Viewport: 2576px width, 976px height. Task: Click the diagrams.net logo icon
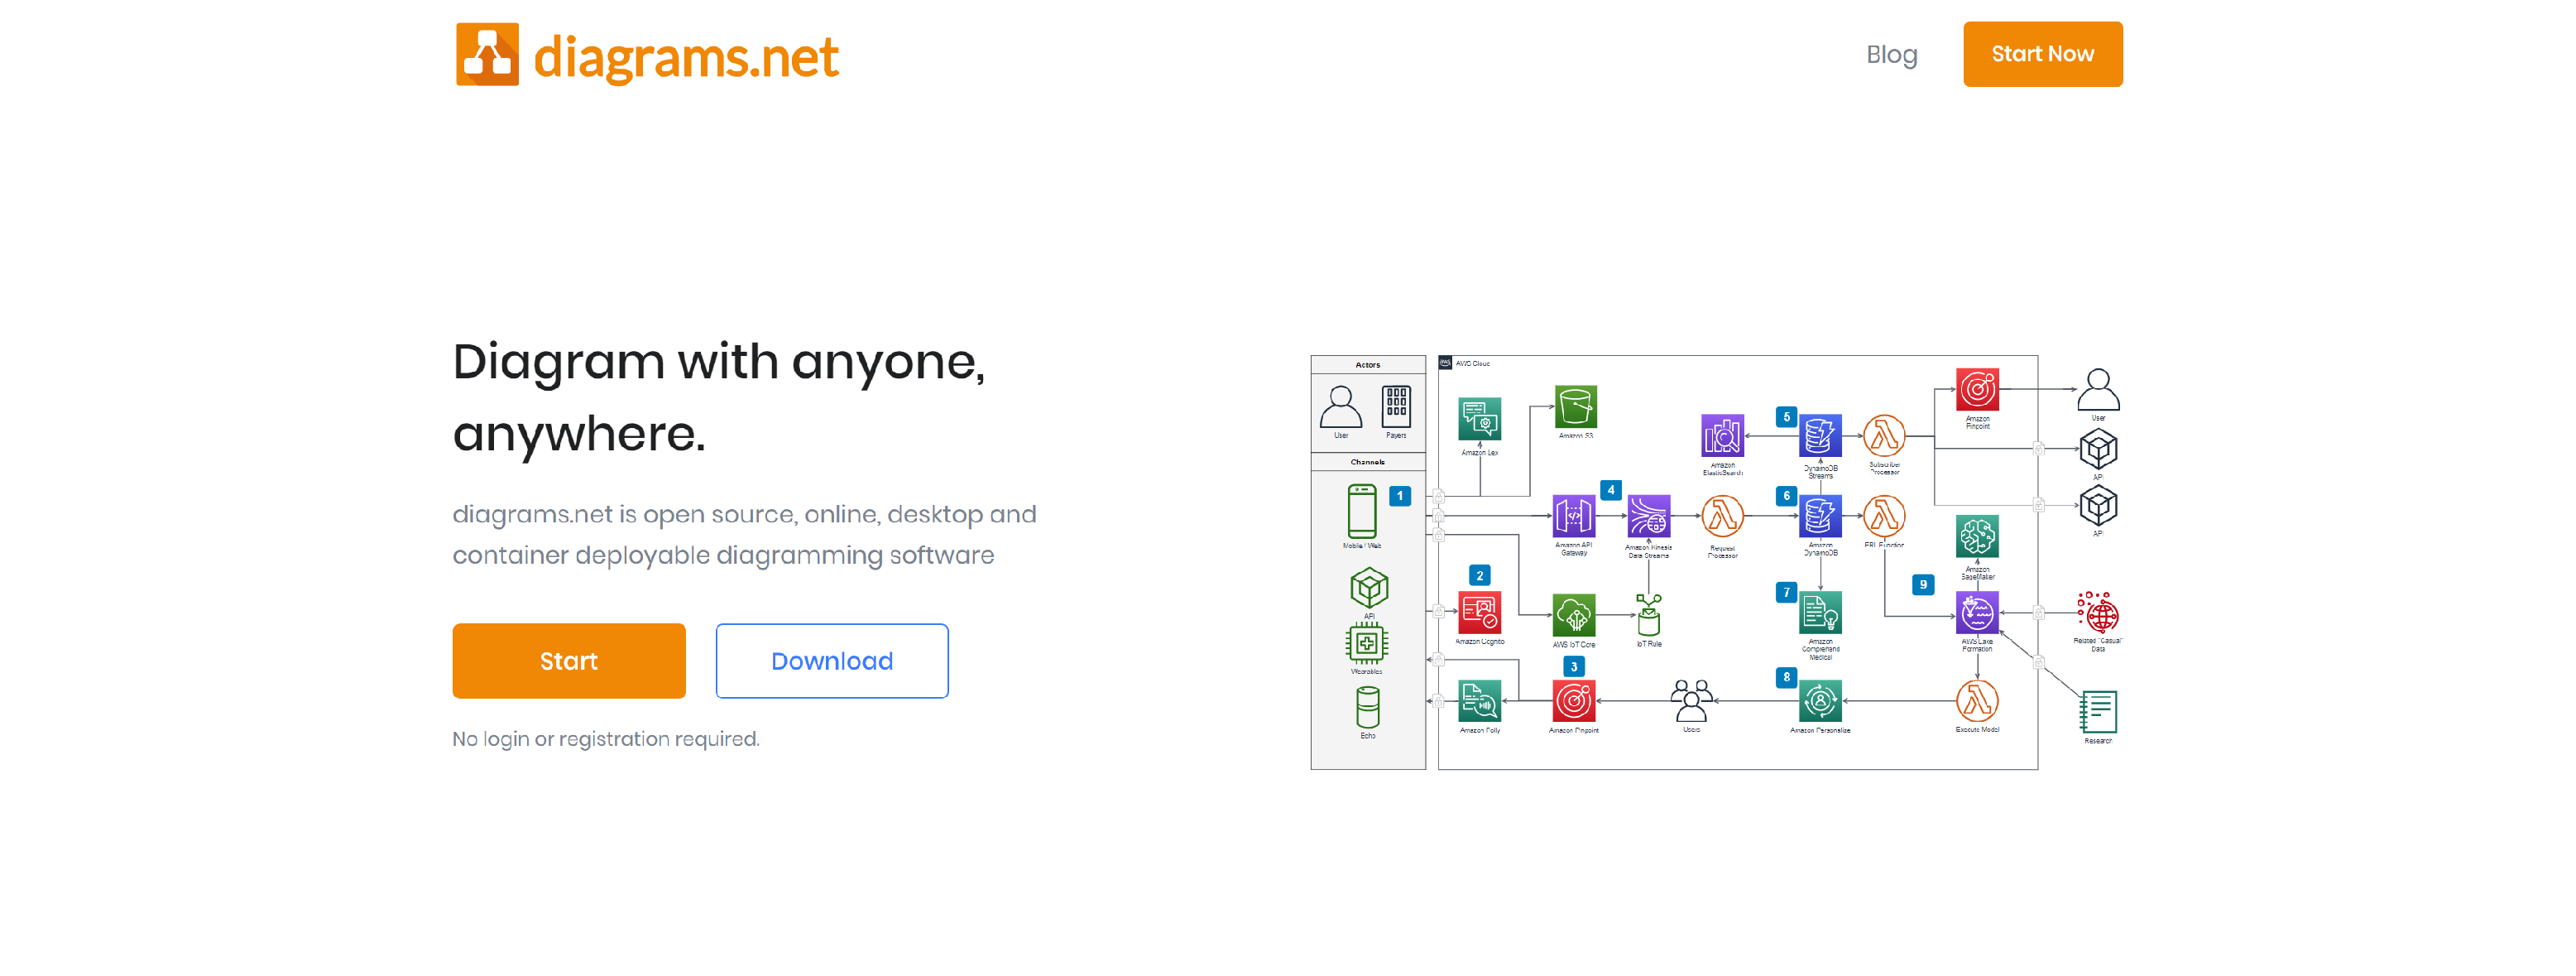(x=487, y=55)
